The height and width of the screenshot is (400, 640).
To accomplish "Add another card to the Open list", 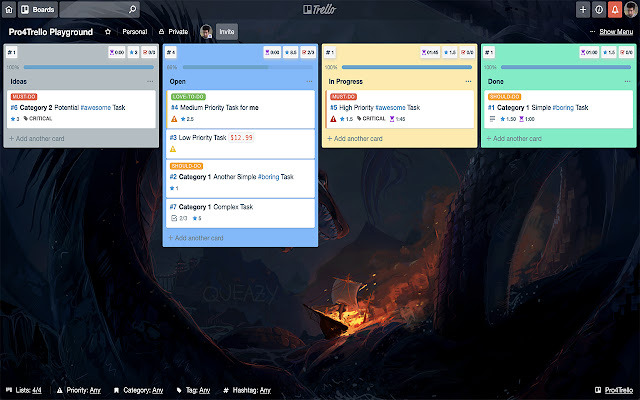I will pyautogui.click(x=196, y=238).
